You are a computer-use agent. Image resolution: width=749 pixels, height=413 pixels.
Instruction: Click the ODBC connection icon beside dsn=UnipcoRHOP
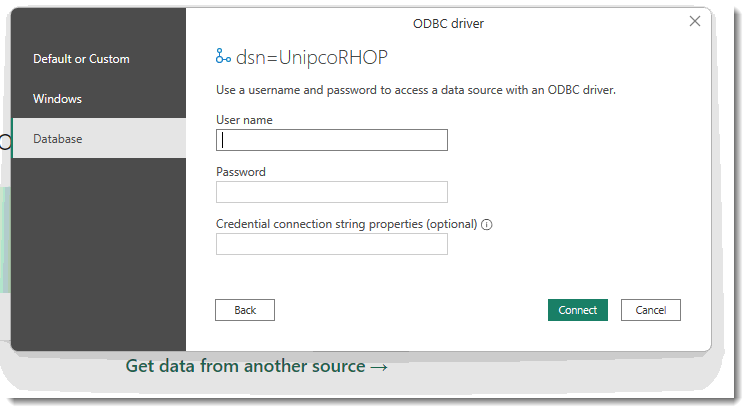point(223,57)
